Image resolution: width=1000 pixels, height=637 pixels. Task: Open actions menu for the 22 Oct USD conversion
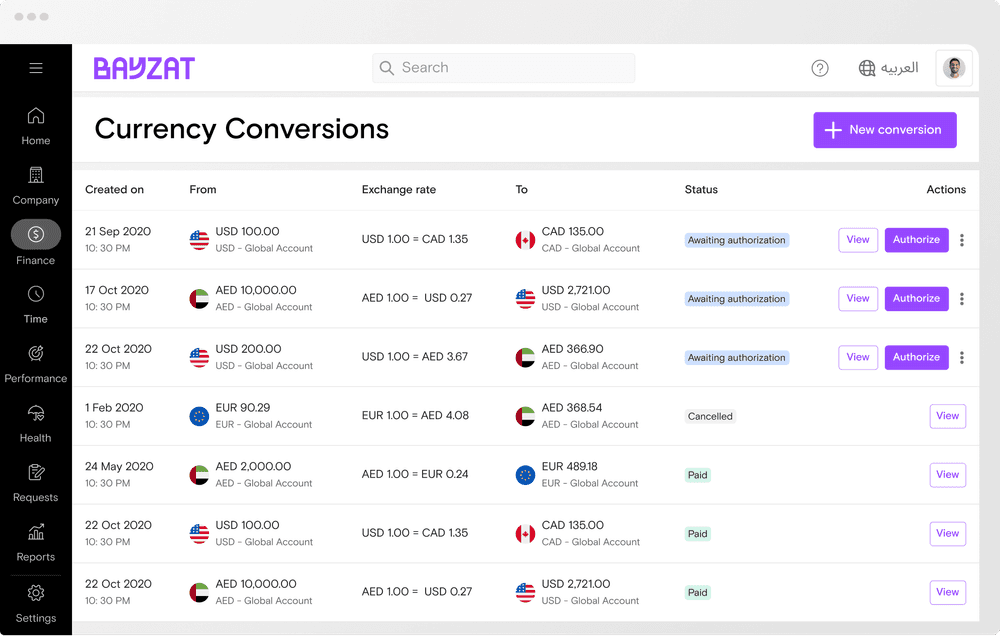point(962,357)
